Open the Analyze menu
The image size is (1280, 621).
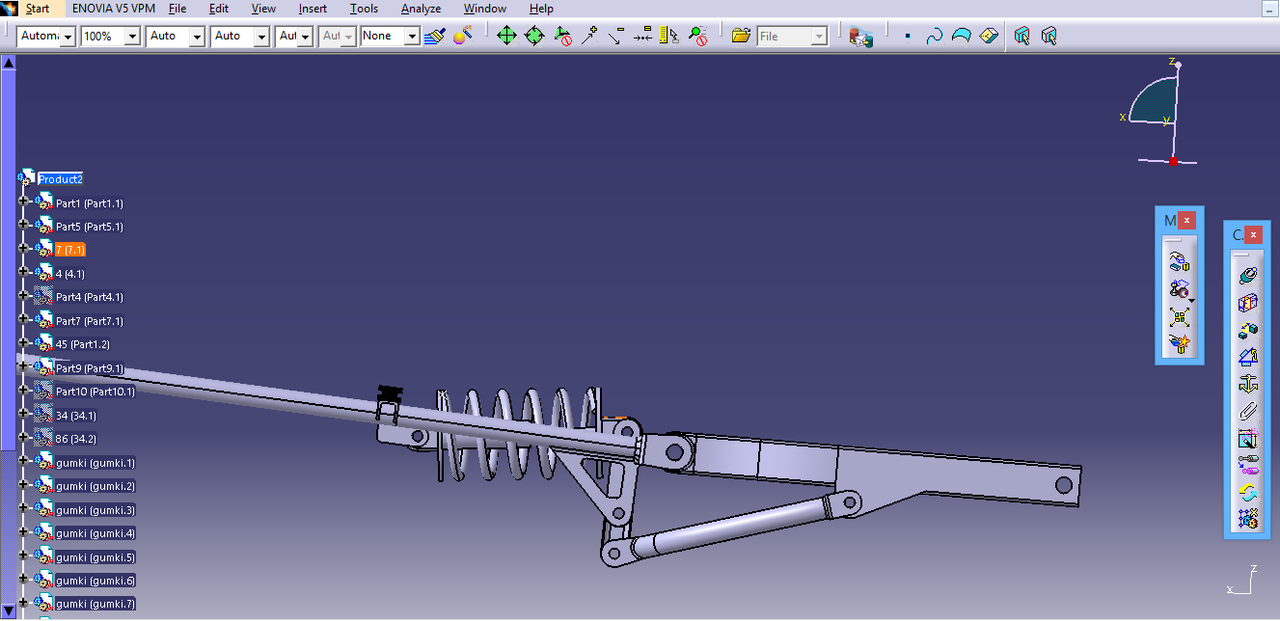coord(421,8)
